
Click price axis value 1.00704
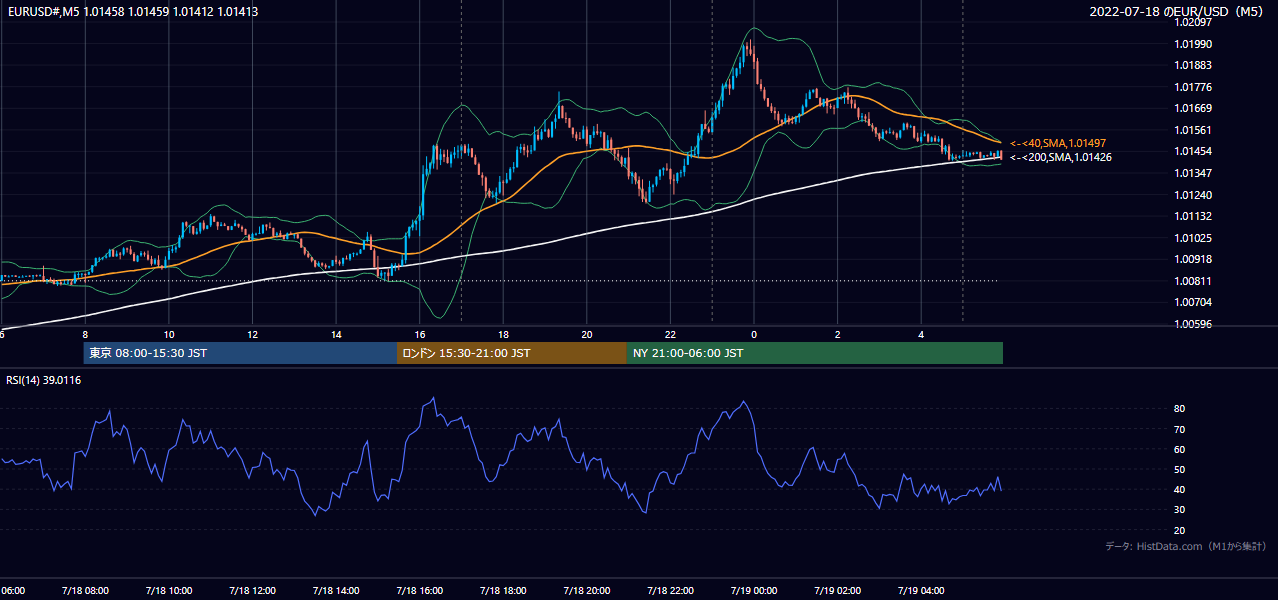tap(1194, 302)
